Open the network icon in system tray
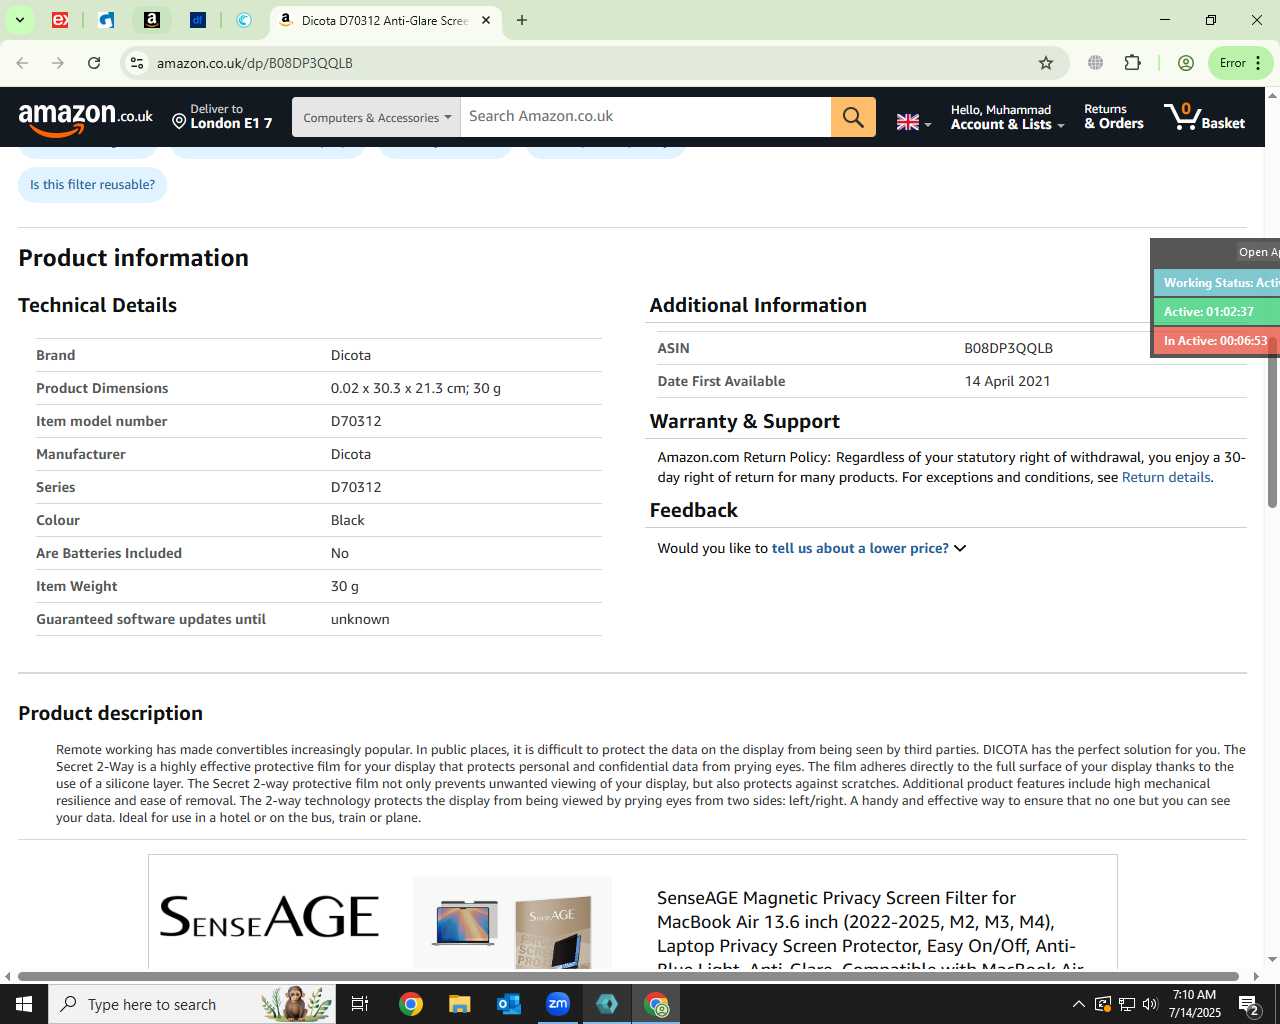Screen dimensions: 1280x1024 pyautogui.click(x=1127, y=1004)
